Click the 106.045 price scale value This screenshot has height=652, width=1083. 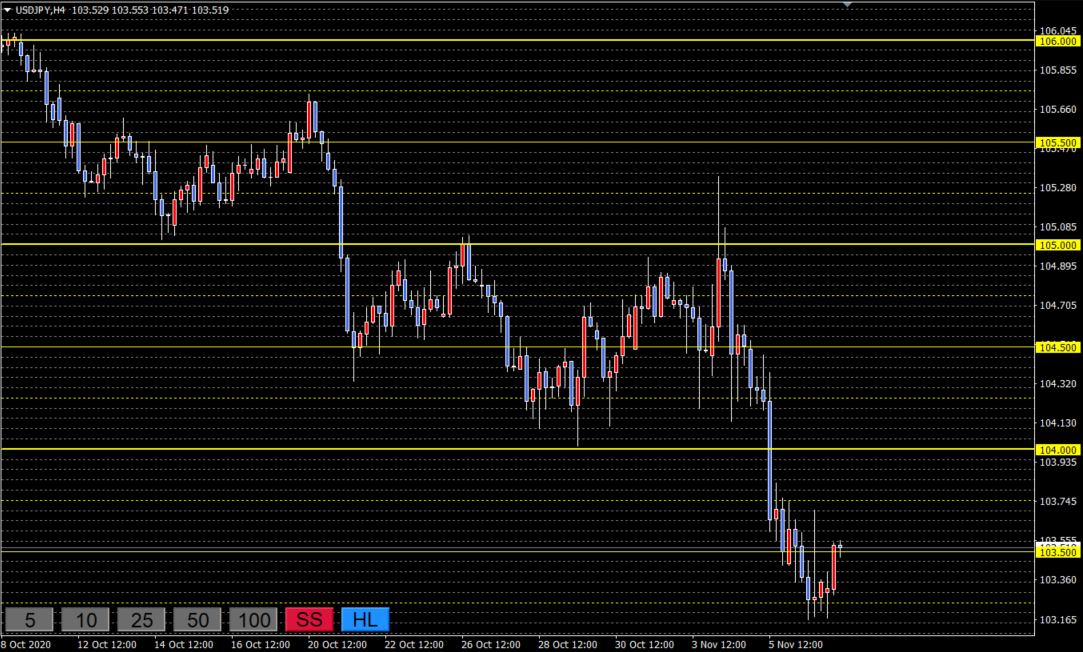[x=1058, y=30]
